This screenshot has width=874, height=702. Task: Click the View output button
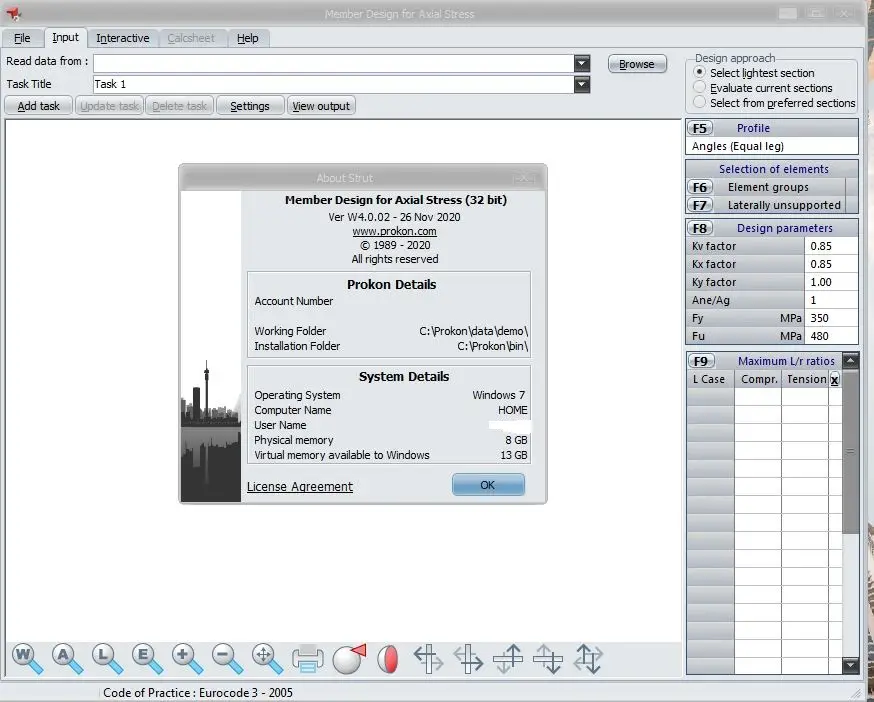coord(321,106)
